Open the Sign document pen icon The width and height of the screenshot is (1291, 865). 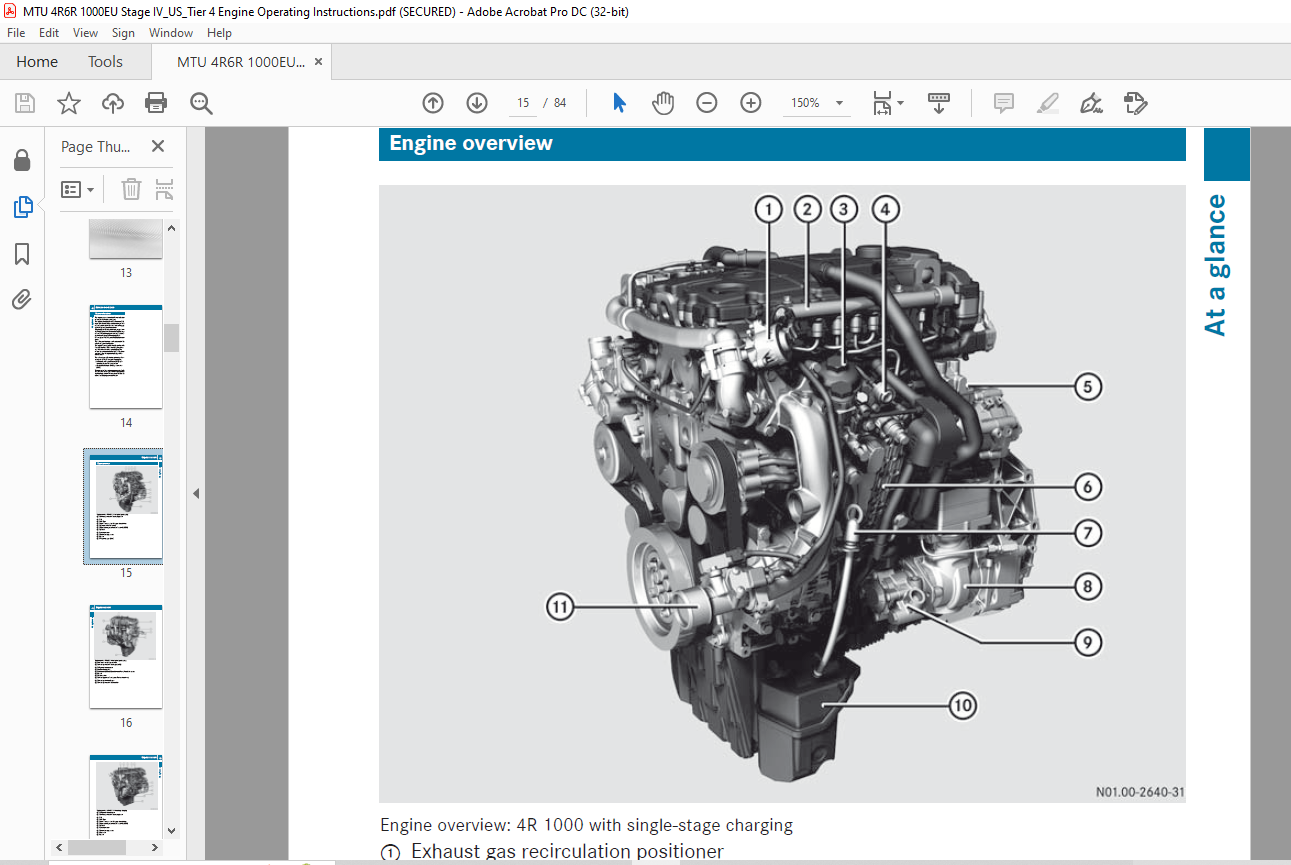point(1091,103)
